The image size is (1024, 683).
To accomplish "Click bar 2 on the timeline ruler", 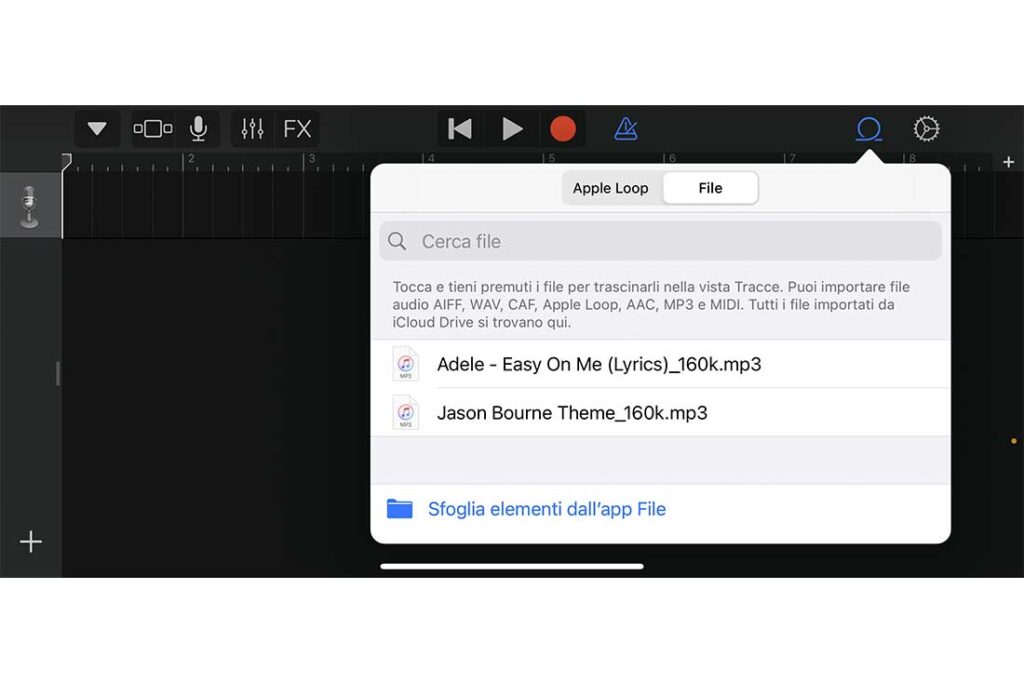I will pos(190,159).
